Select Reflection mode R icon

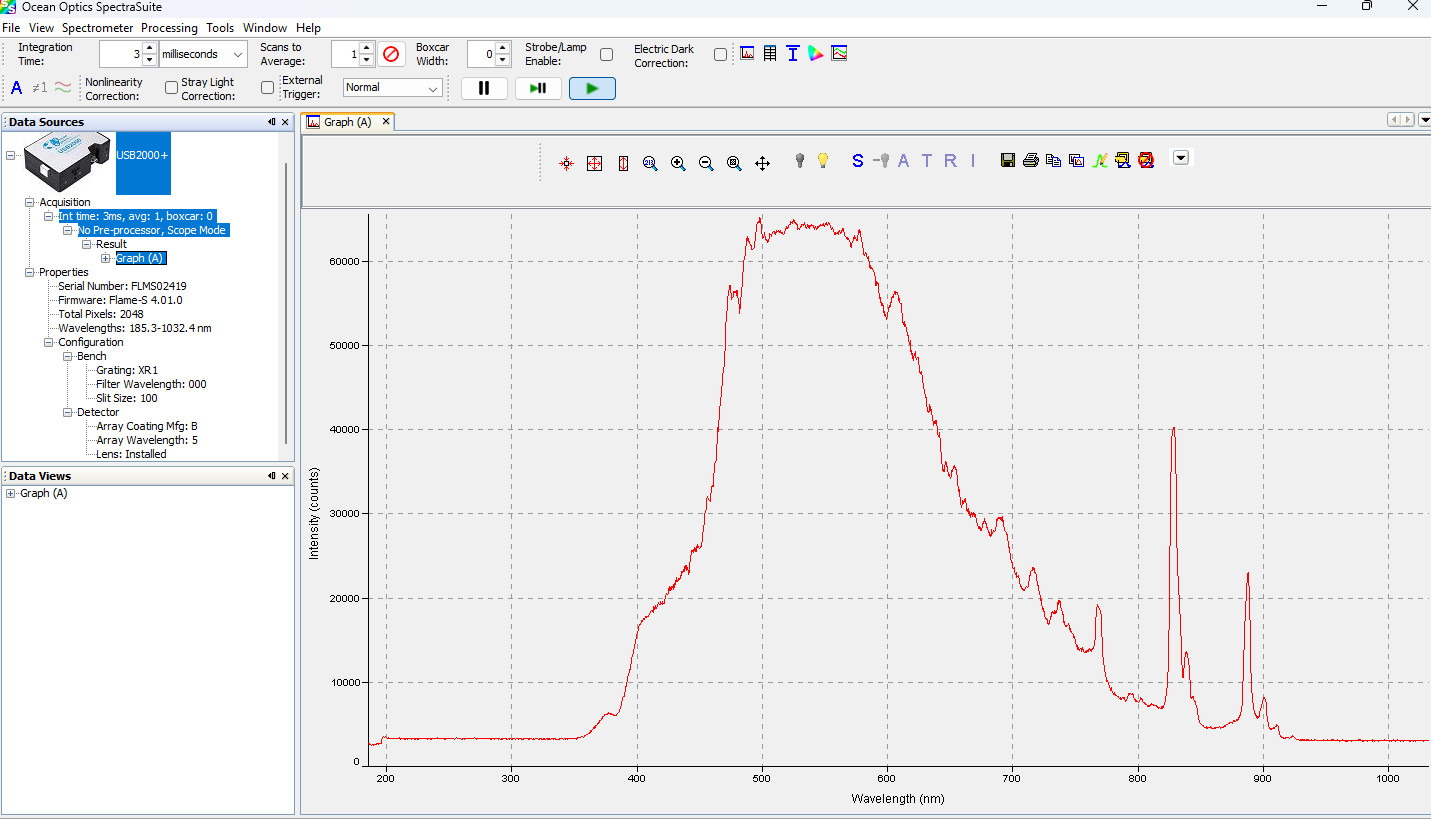pyautogui.click(x=950, y=160)
